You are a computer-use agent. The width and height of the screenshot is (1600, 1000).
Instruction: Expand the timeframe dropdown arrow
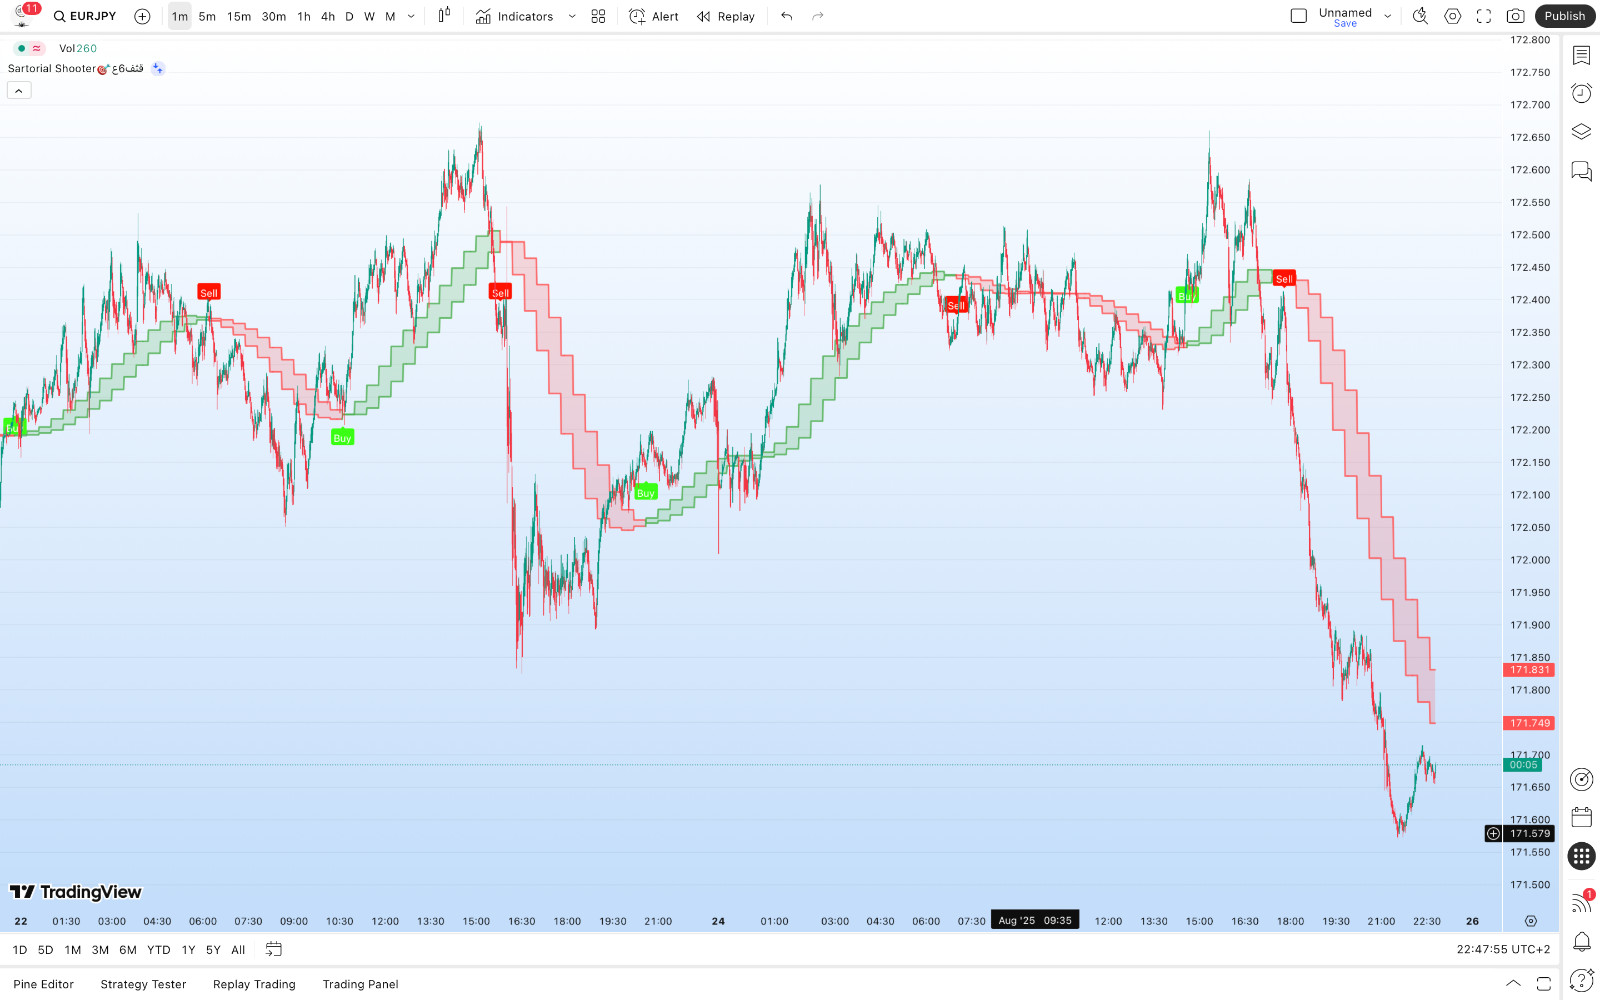(411, 16)
